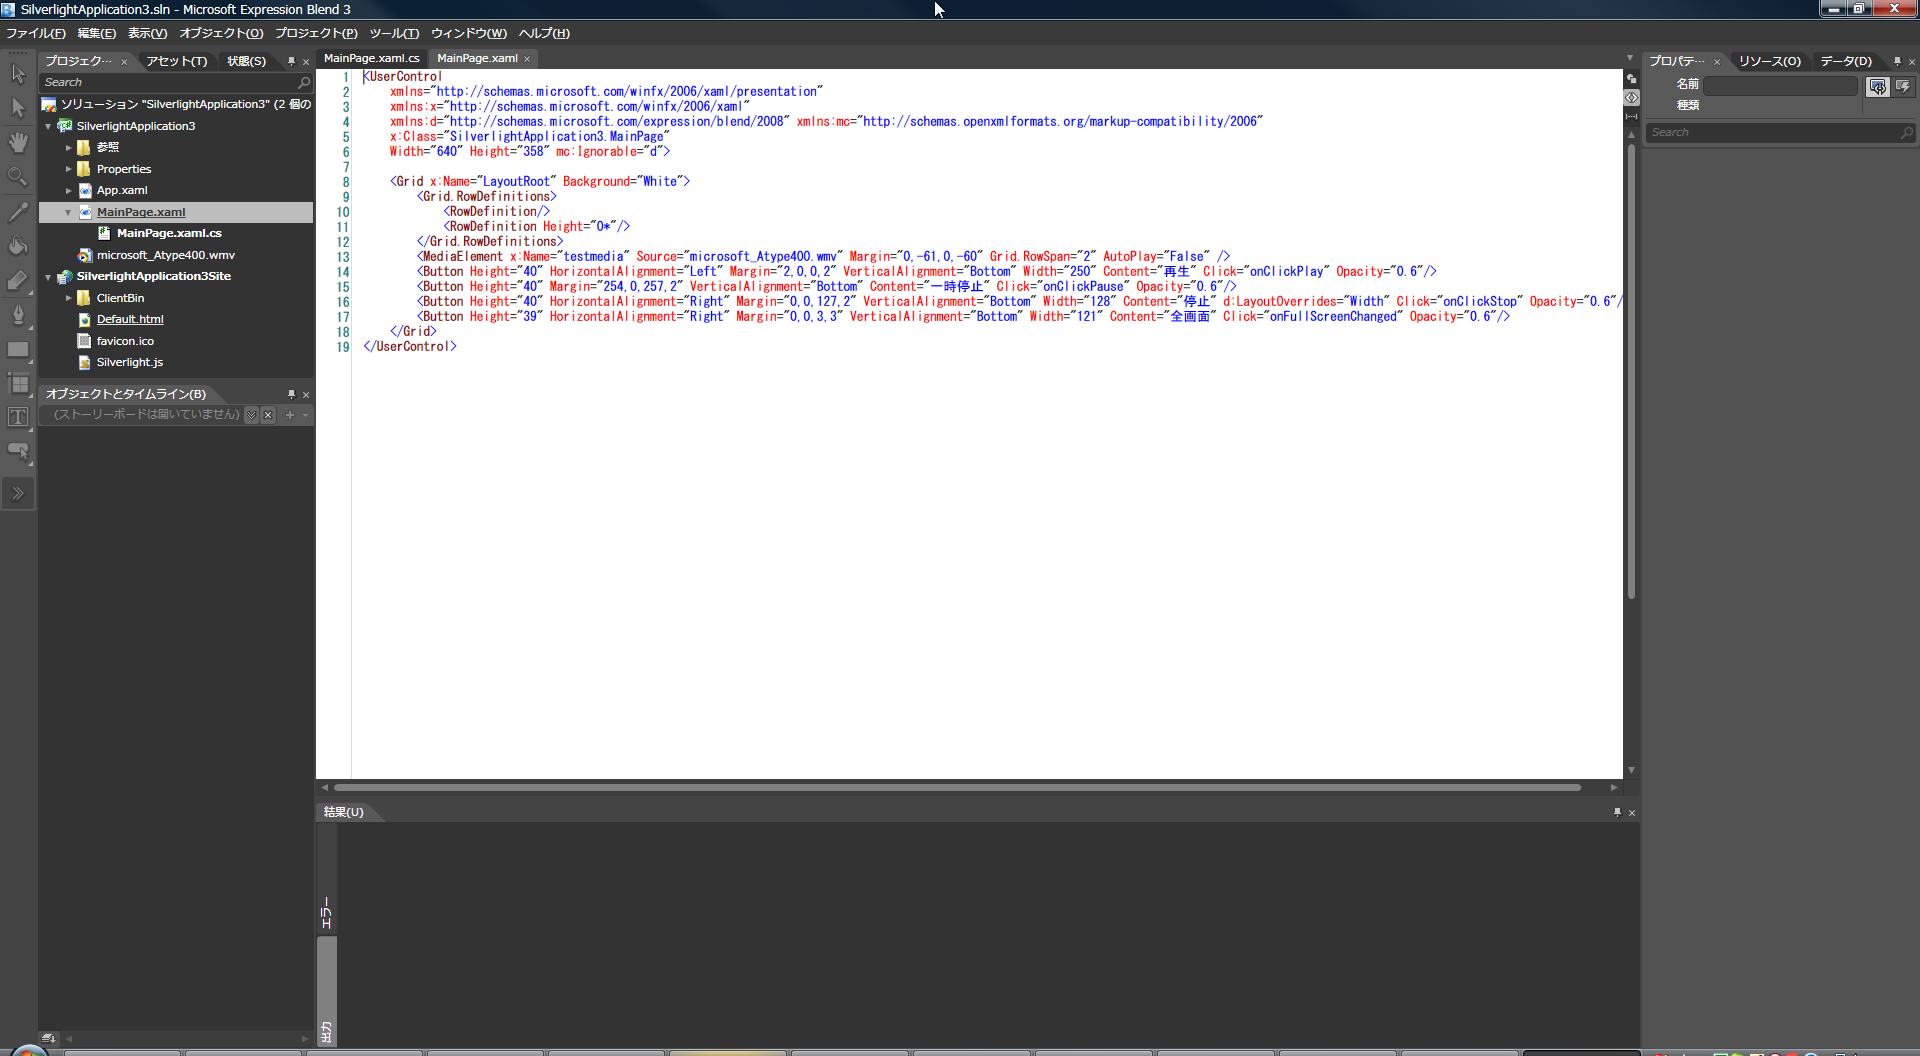
Task: Select the Pen tool
Action: point(18,315)
